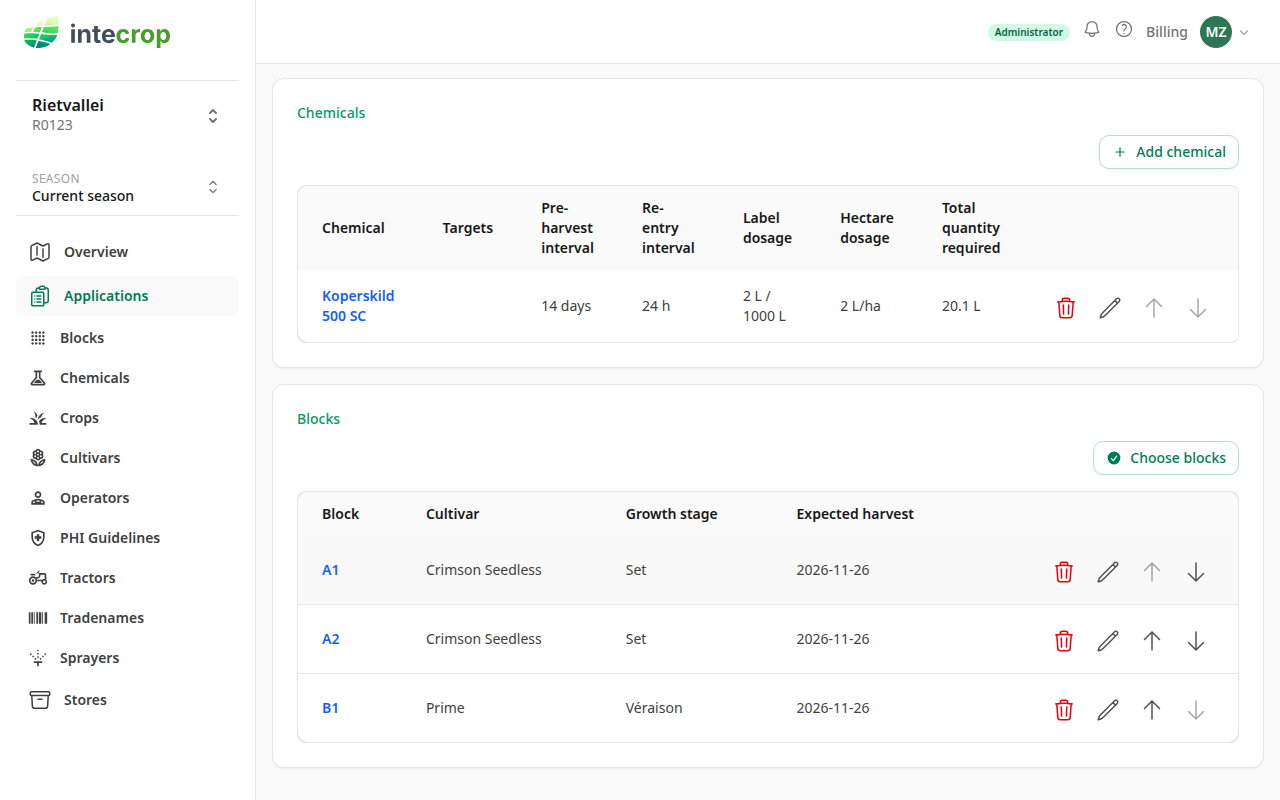This screenshot has height=800, width=1280.
Task: Move Koperskild 500 SC row down
Action: 1198,308
